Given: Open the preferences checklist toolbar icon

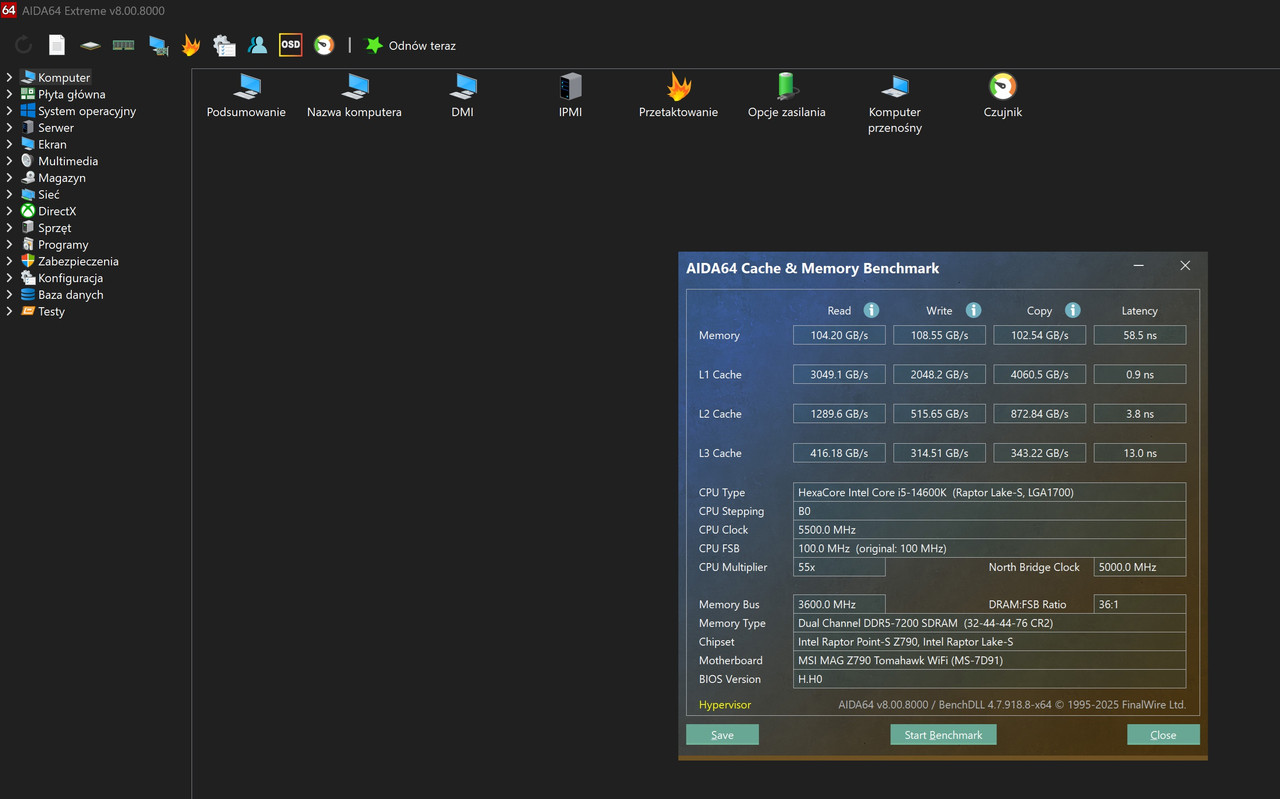Looking at the screenshot, I should [x=224, y=45].
